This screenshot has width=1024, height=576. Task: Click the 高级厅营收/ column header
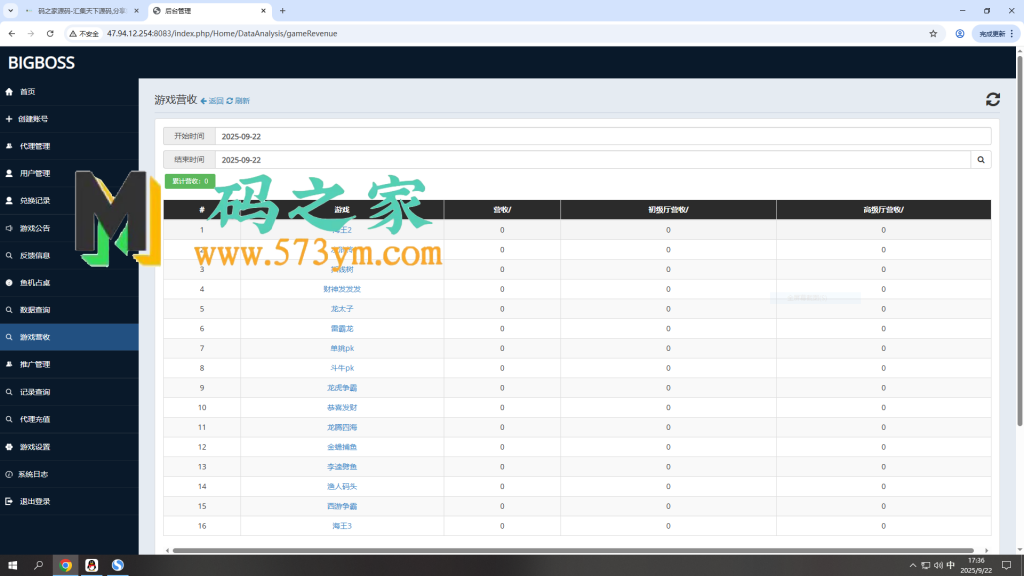click(x=884, y=210)
